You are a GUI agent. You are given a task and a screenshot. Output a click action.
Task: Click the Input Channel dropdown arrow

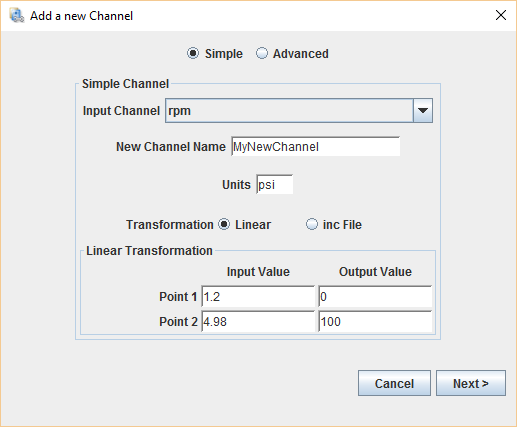[423, 111]
